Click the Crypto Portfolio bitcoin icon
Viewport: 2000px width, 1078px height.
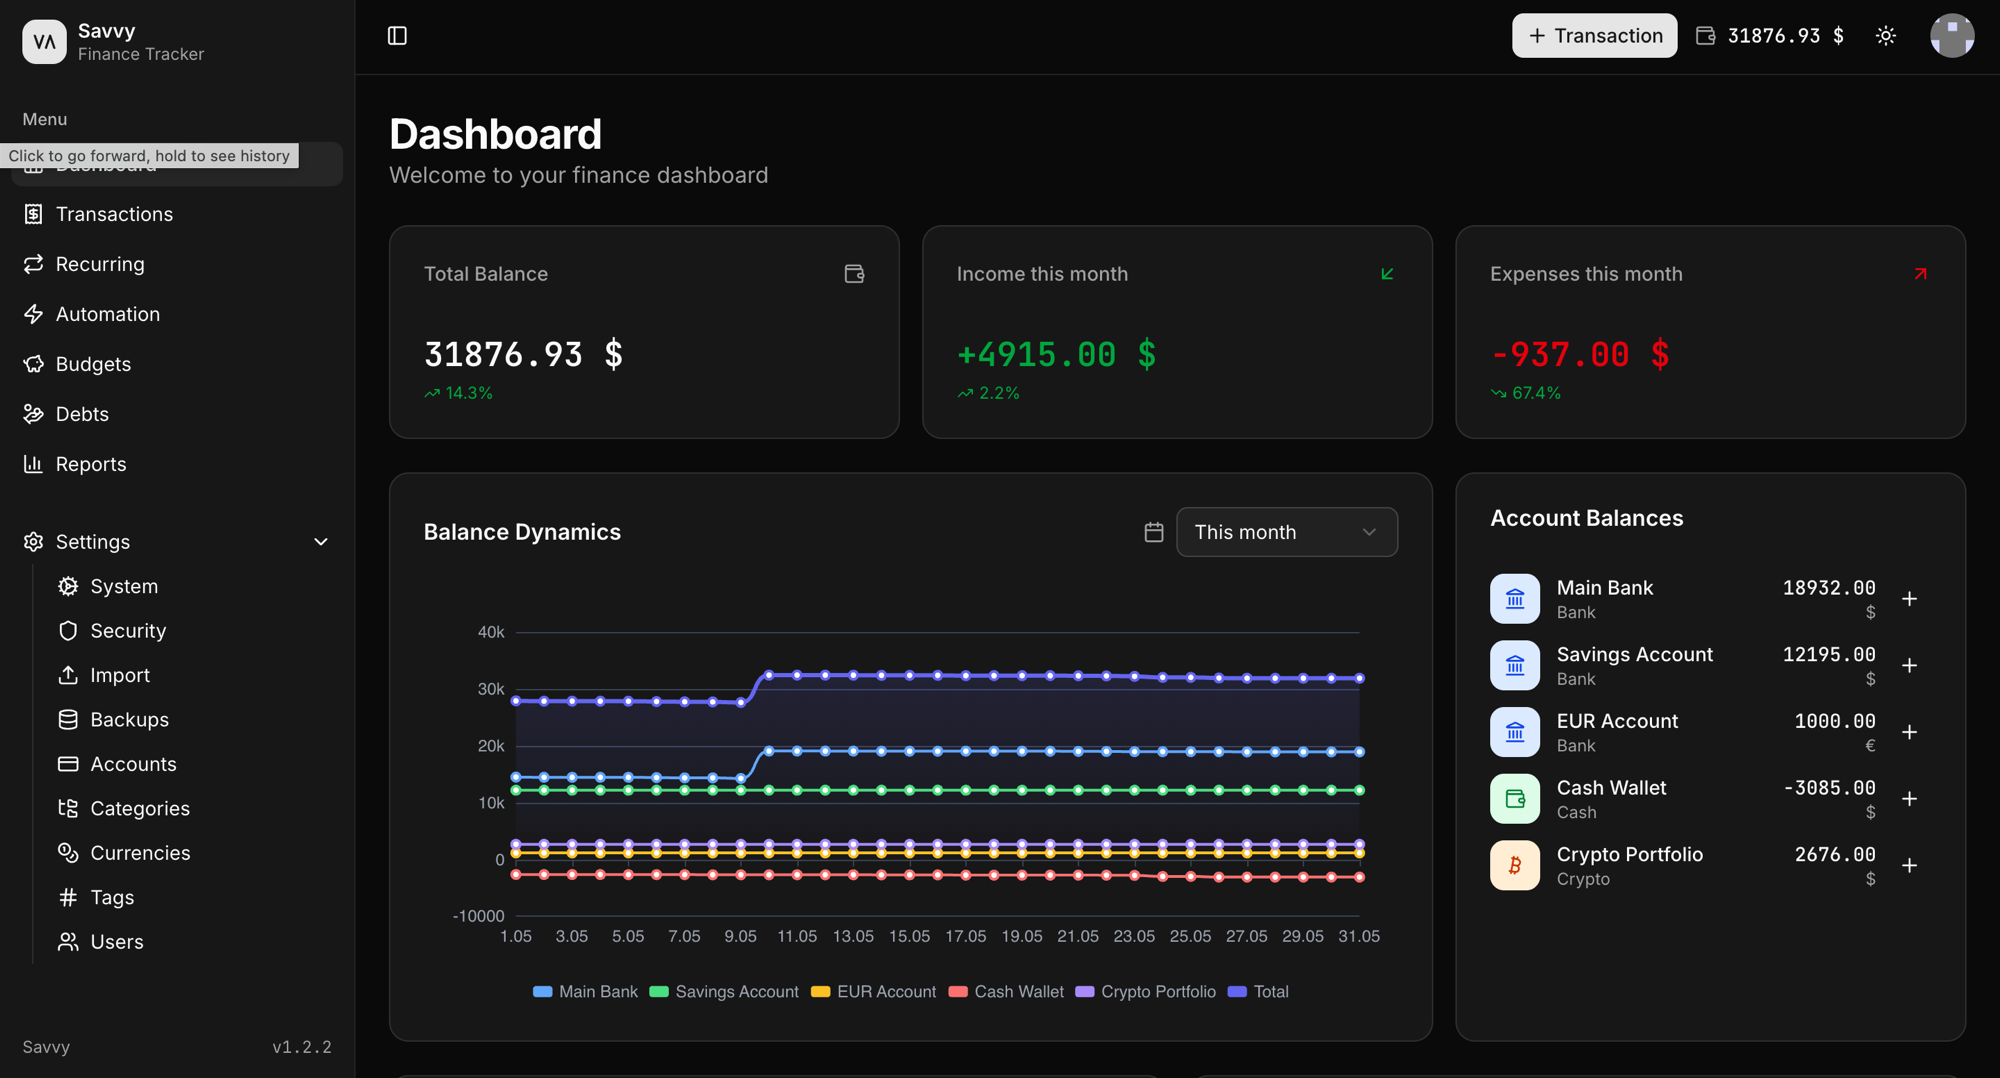click(x=1515, y=866)
